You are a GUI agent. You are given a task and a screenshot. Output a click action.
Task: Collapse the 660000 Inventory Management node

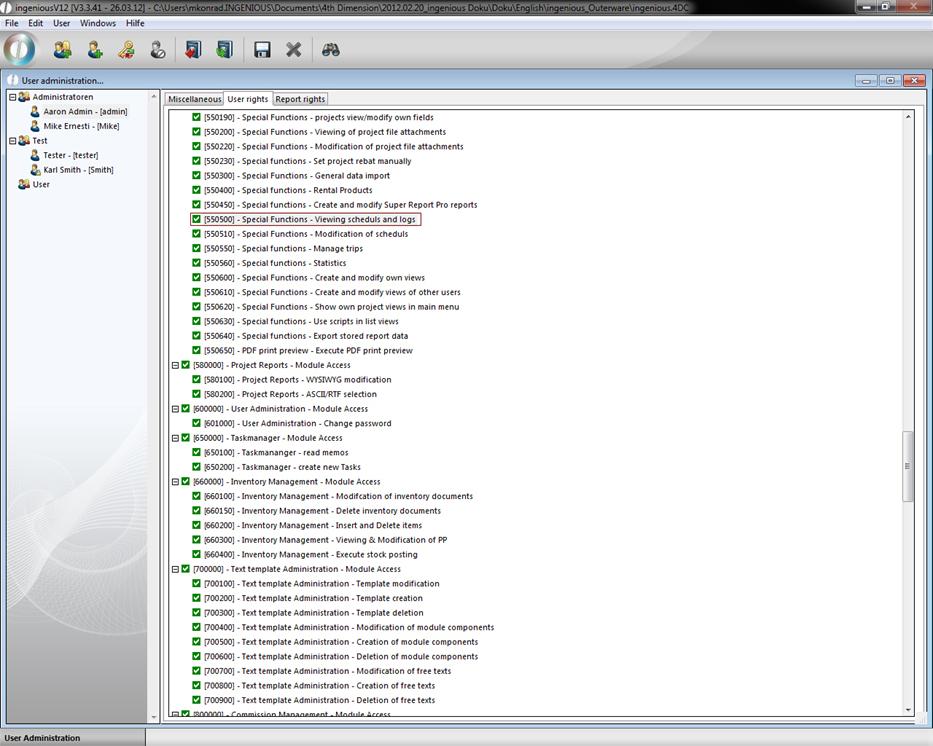tap(175, 482)
